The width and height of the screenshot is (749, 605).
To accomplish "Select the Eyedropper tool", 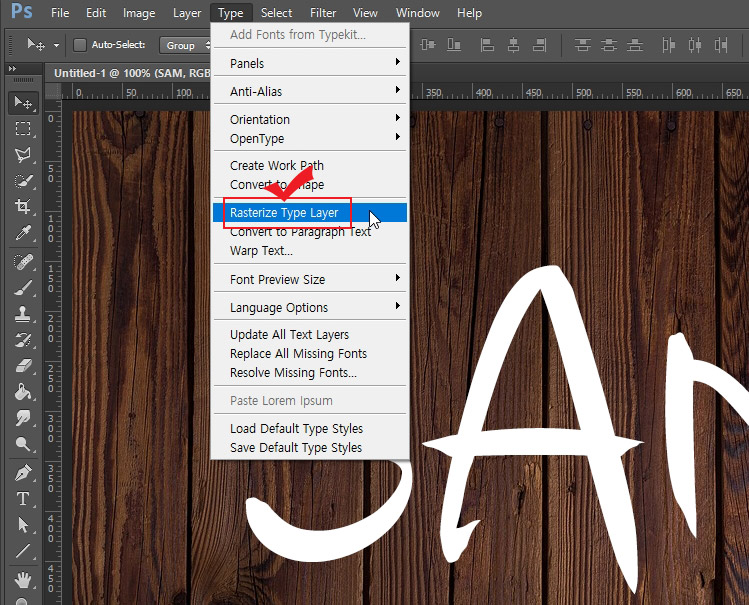I will pyautogui.click(x=23, y=233).
